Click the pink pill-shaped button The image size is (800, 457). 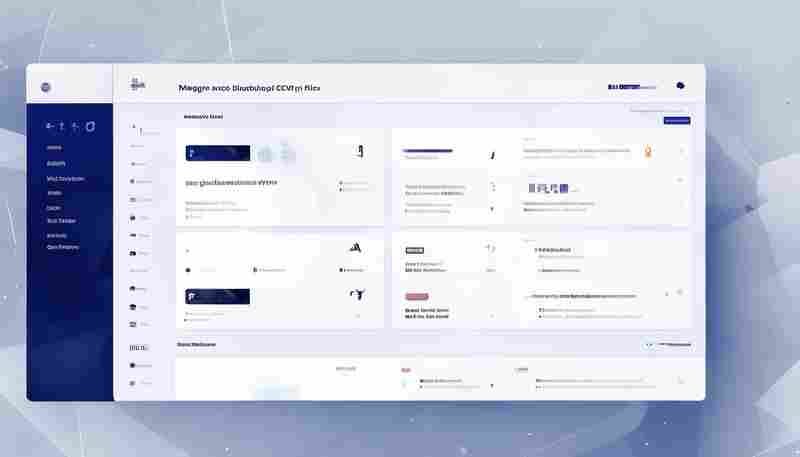coord(417,296)
